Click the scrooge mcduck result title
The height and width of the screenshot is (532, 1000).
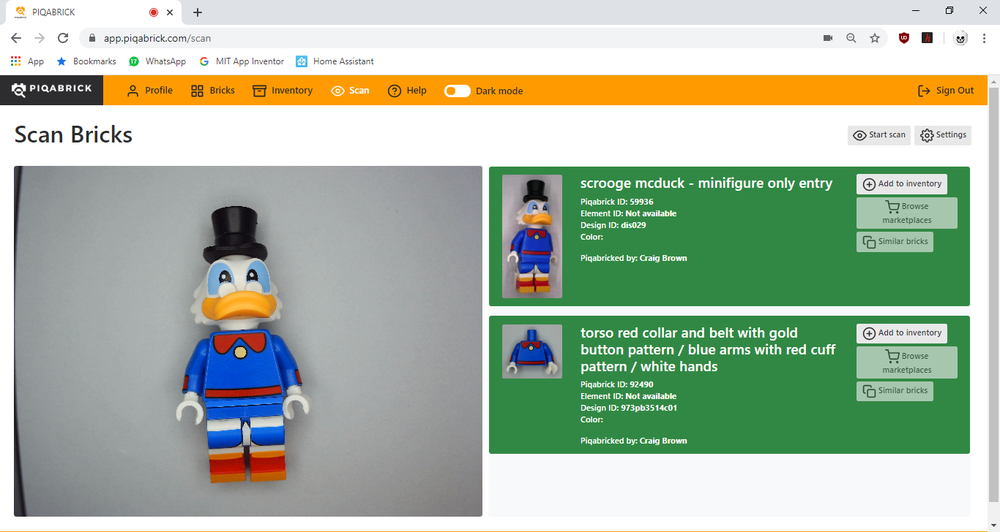[x=706, y=183]
